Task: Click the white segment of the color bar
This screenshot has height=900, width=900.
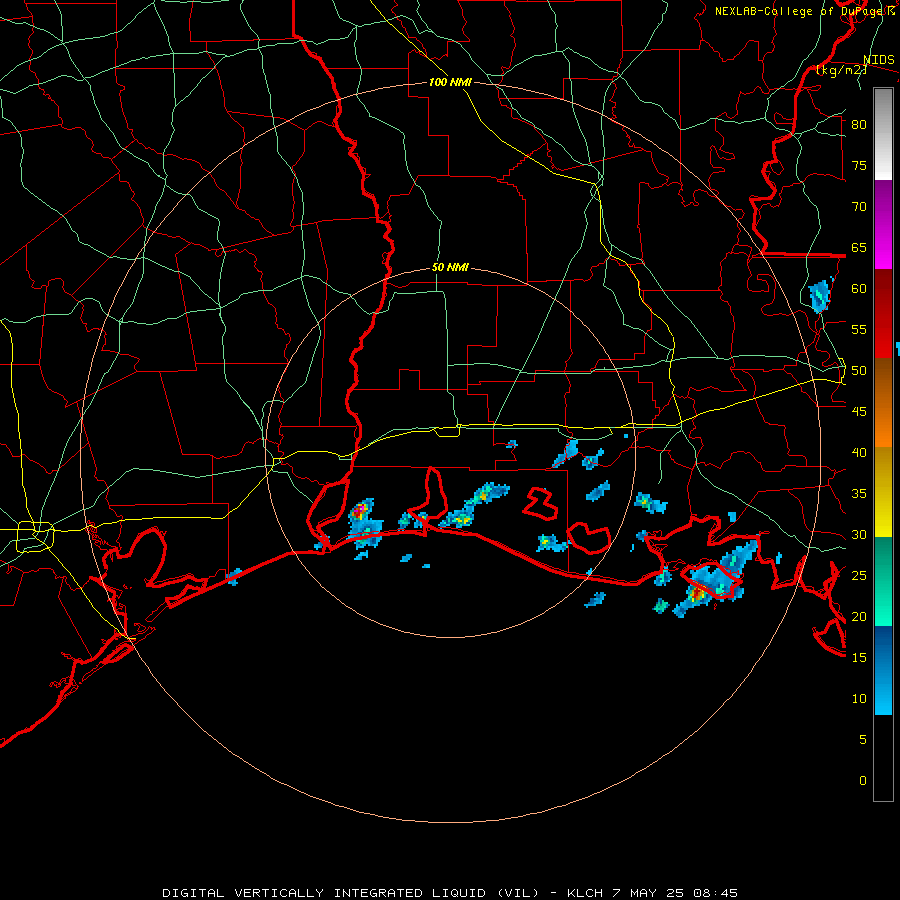Action: coord(883,135)
